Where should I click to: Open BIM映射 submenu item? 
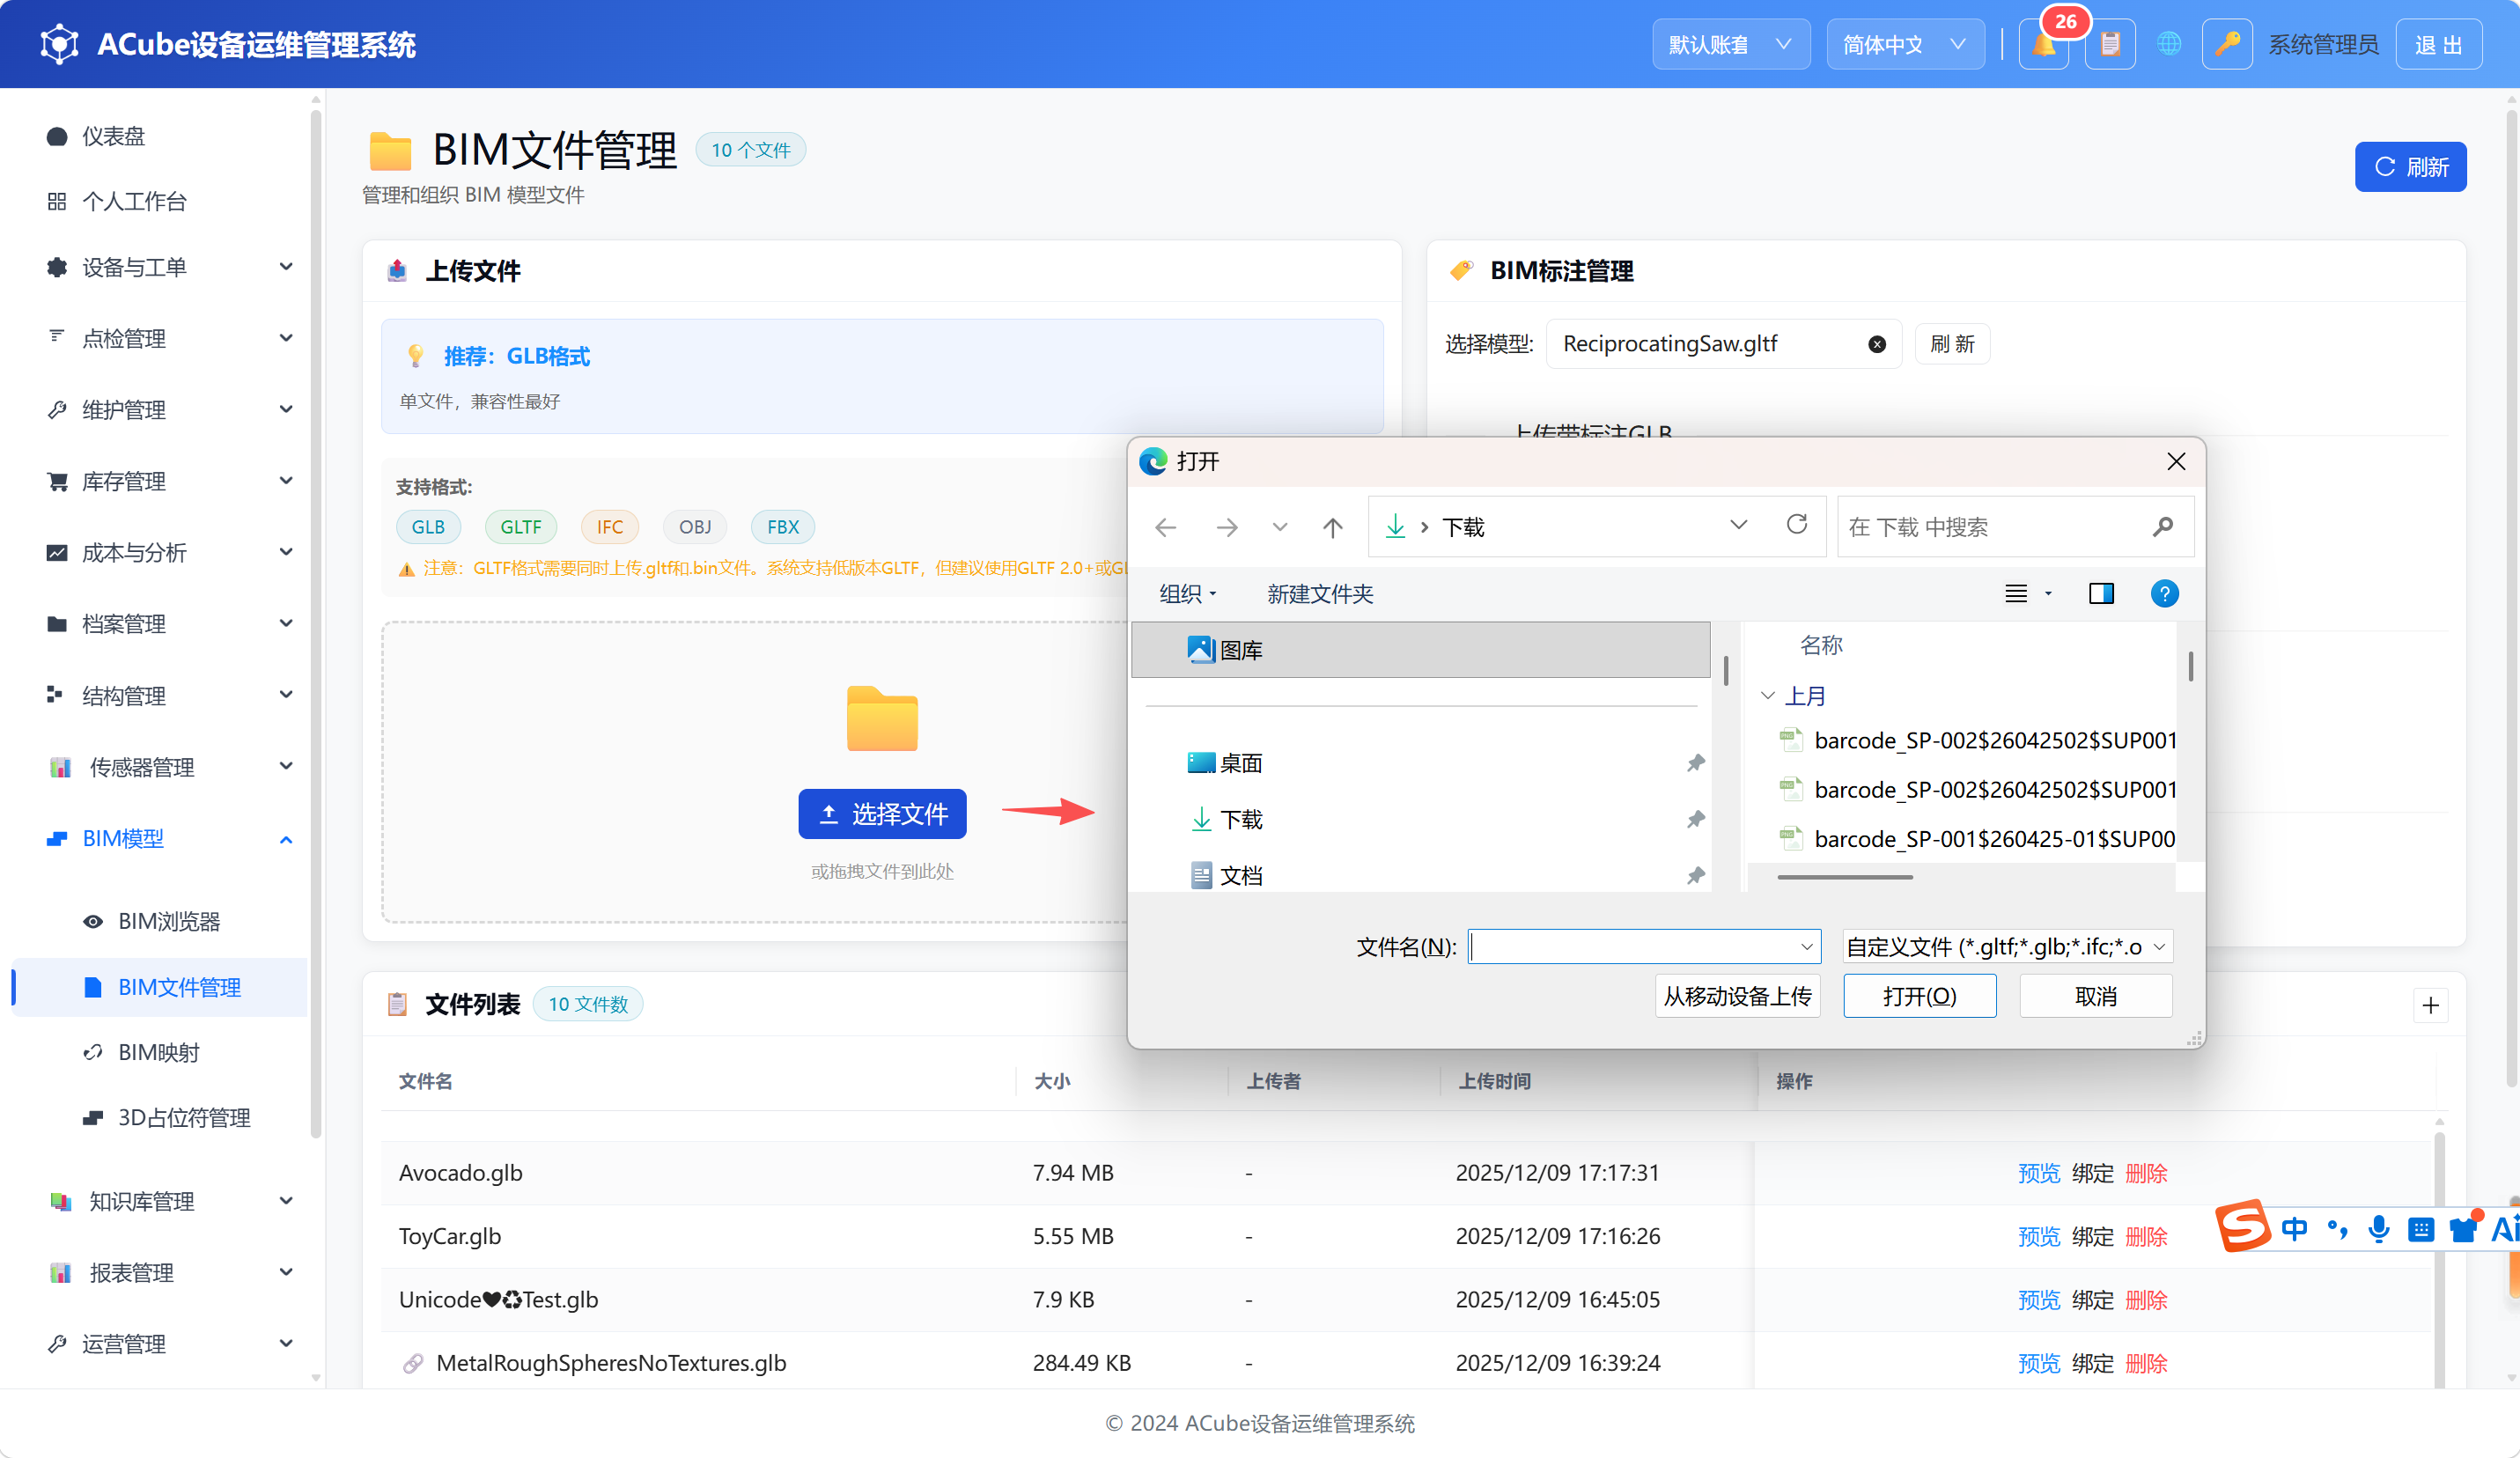(159, 1052)
